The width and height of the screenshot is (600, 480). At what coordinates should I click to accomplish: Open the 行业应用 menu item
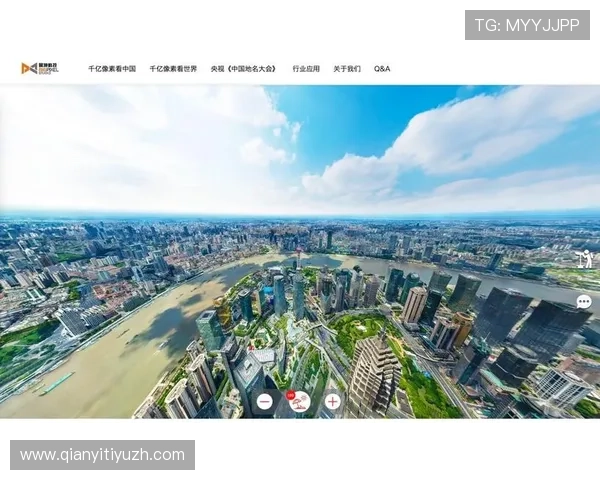tap(306, 69)
